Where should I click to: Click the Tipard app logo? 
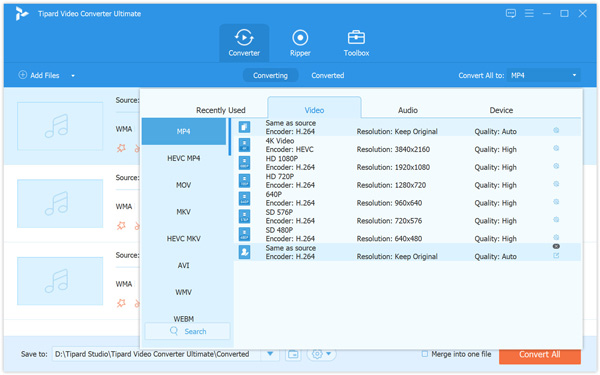click(x=22, y=13)
